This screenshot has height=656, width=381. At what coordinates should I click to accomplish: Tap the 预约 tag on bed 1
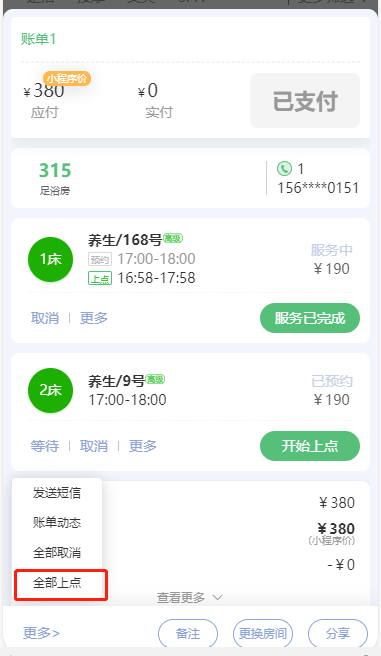click(100, 259)
